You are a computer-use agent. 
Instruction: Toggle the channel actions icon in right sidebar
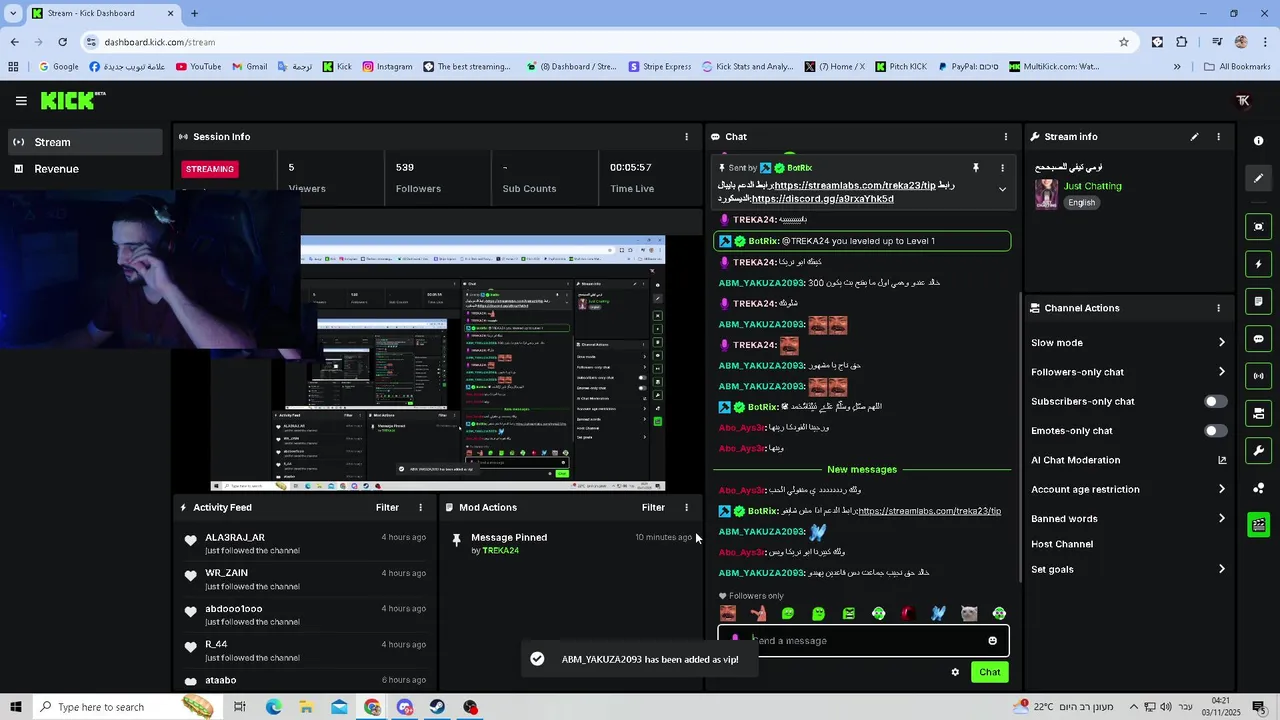point(1259,413)
